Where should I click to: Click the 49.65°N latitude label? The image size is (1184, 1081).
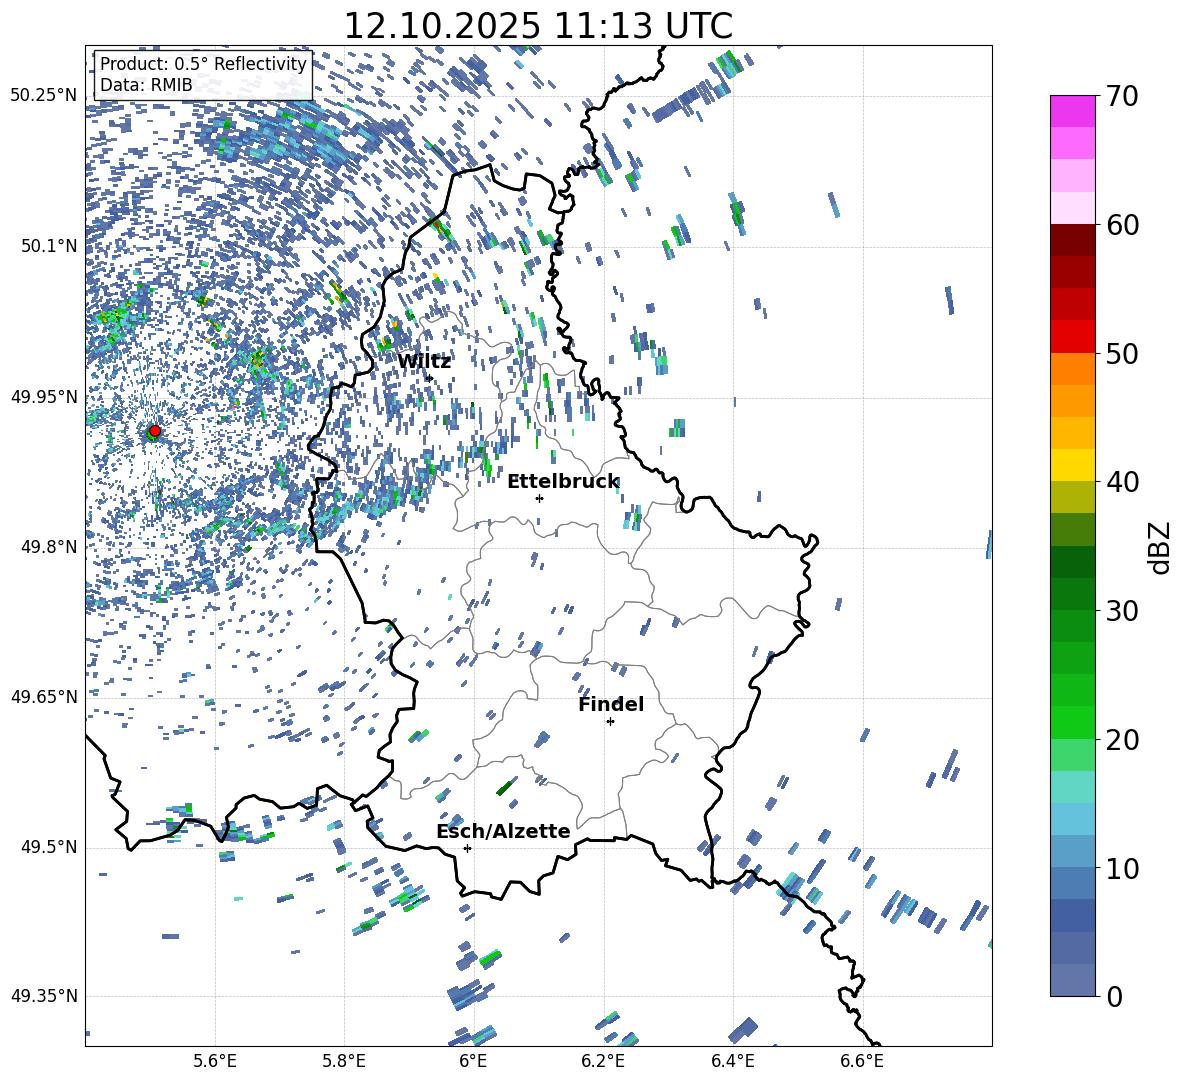point(44,696)
